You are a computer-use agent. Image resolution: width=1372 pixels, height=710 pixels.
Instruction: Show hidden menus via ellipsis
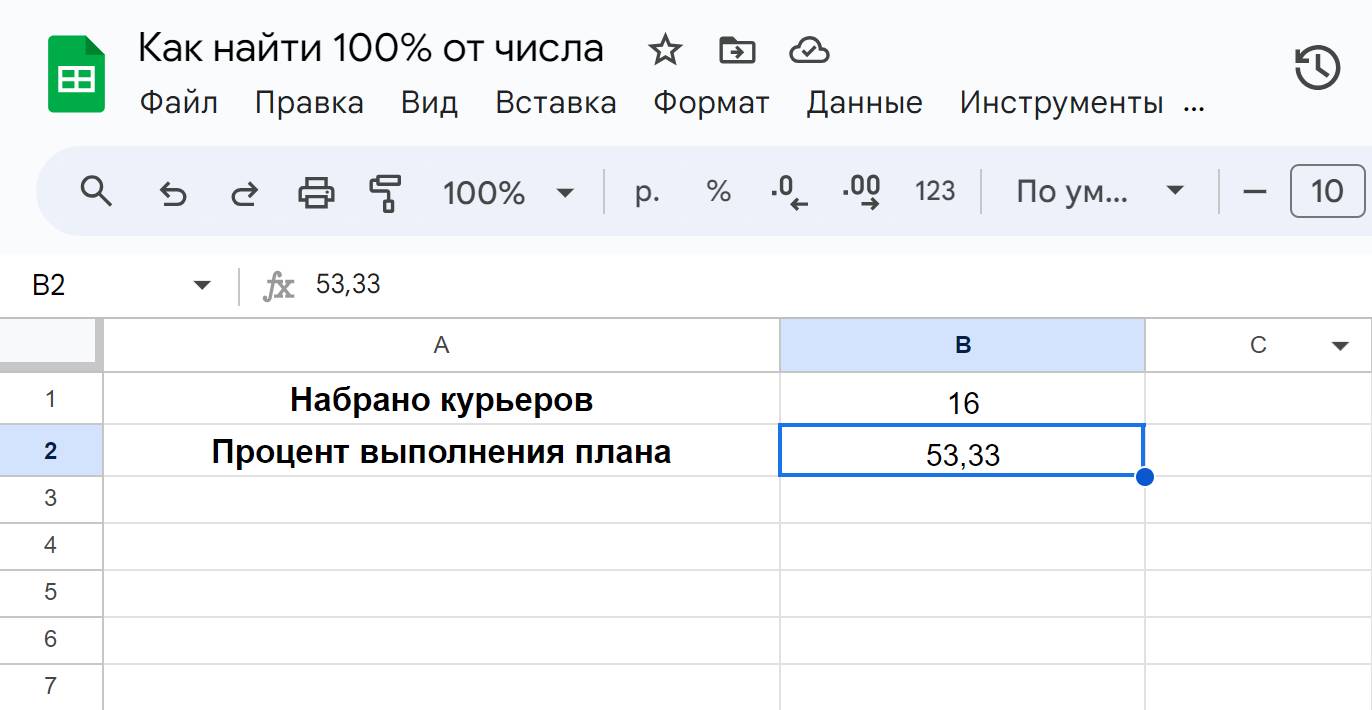tap(1194, 106)
